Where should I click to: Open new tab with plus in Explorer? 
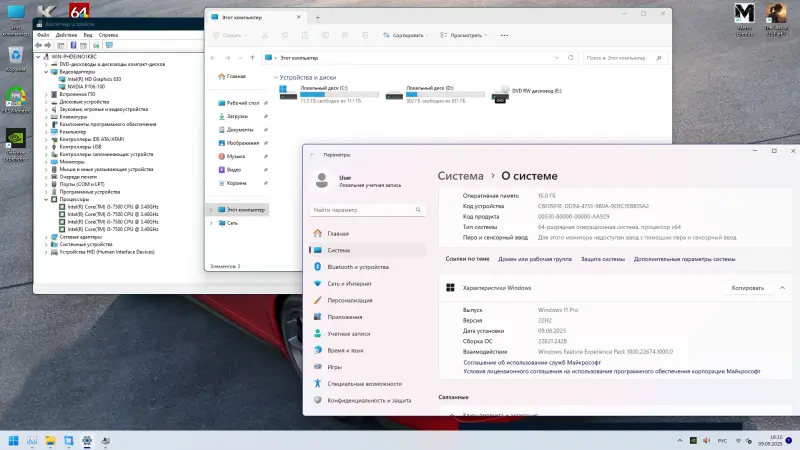[x=317, y=17]
